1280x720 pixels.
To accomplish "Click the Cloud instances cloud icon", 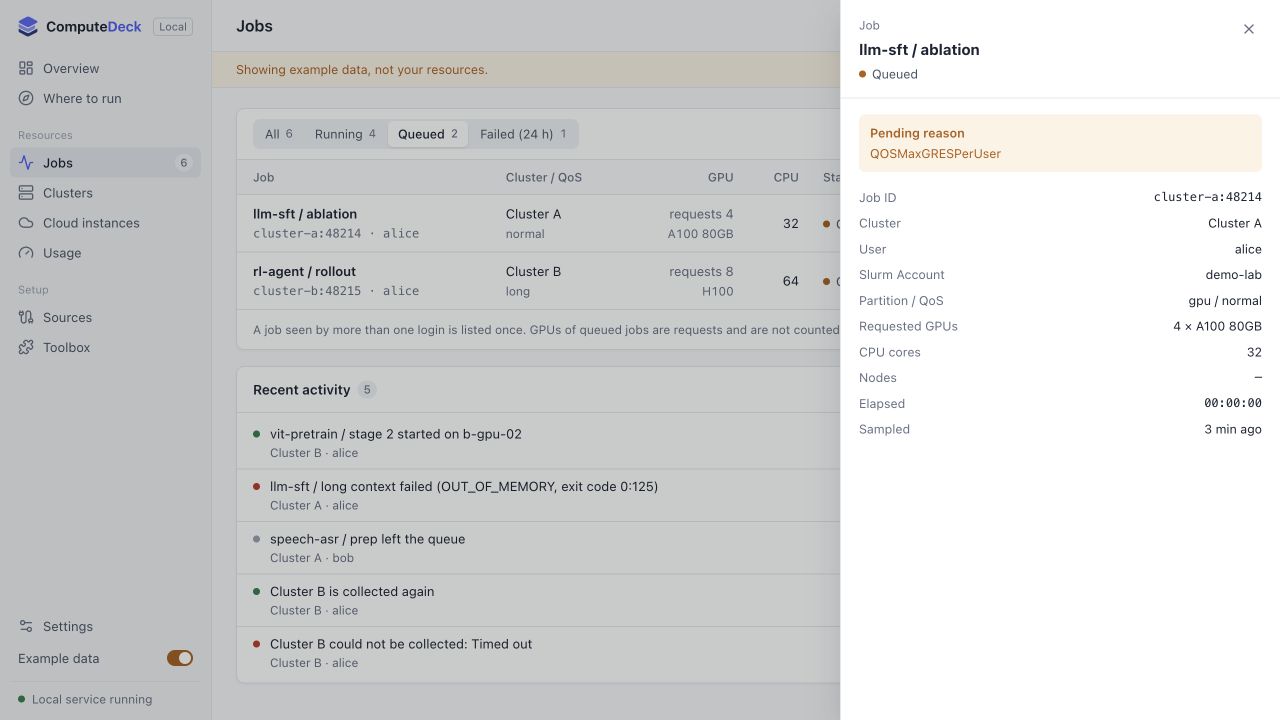I will [26, 223].
